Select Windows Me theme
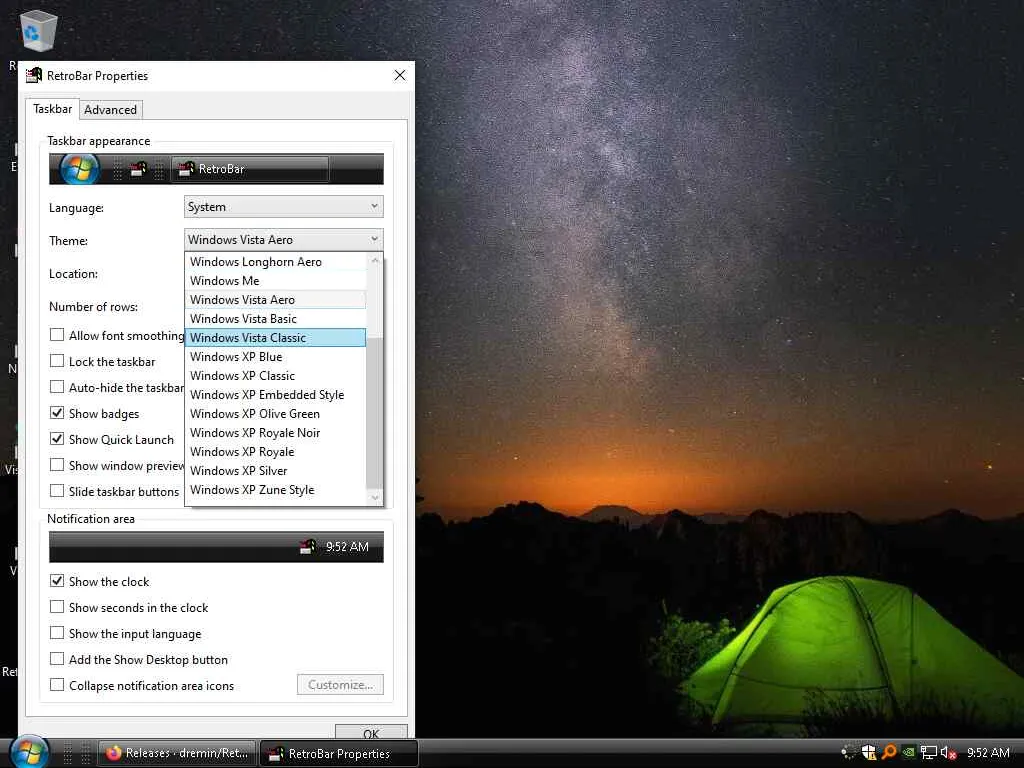 (x=276, y=281)
